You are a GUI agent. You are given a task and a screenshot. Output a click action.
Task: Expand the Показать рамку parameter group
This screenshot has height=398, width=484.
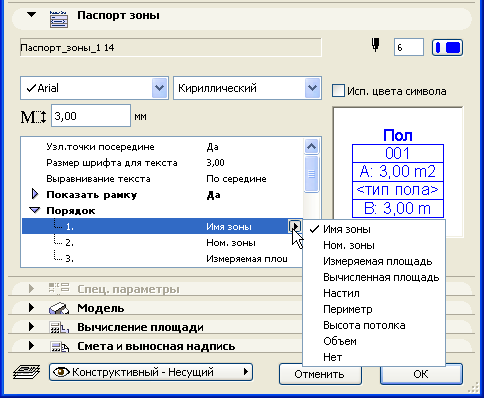click(x=35, y=194)
